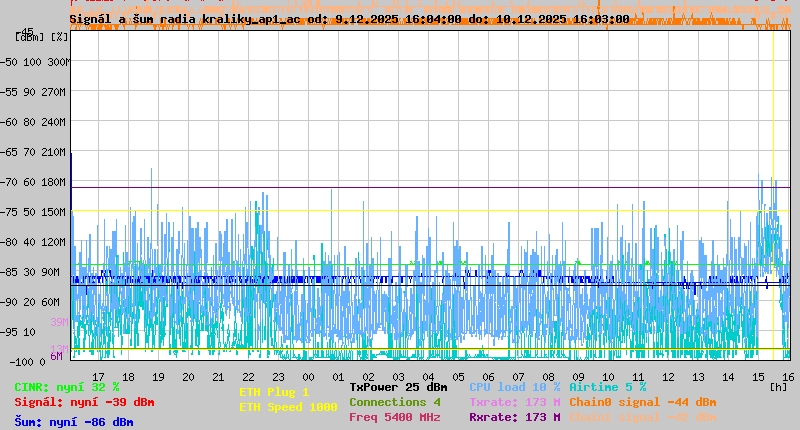This screenshot has width=800, height=430.
Task: Click hour label '16' on x-axis
Action: pyautogui.click(x=788, y=377)
